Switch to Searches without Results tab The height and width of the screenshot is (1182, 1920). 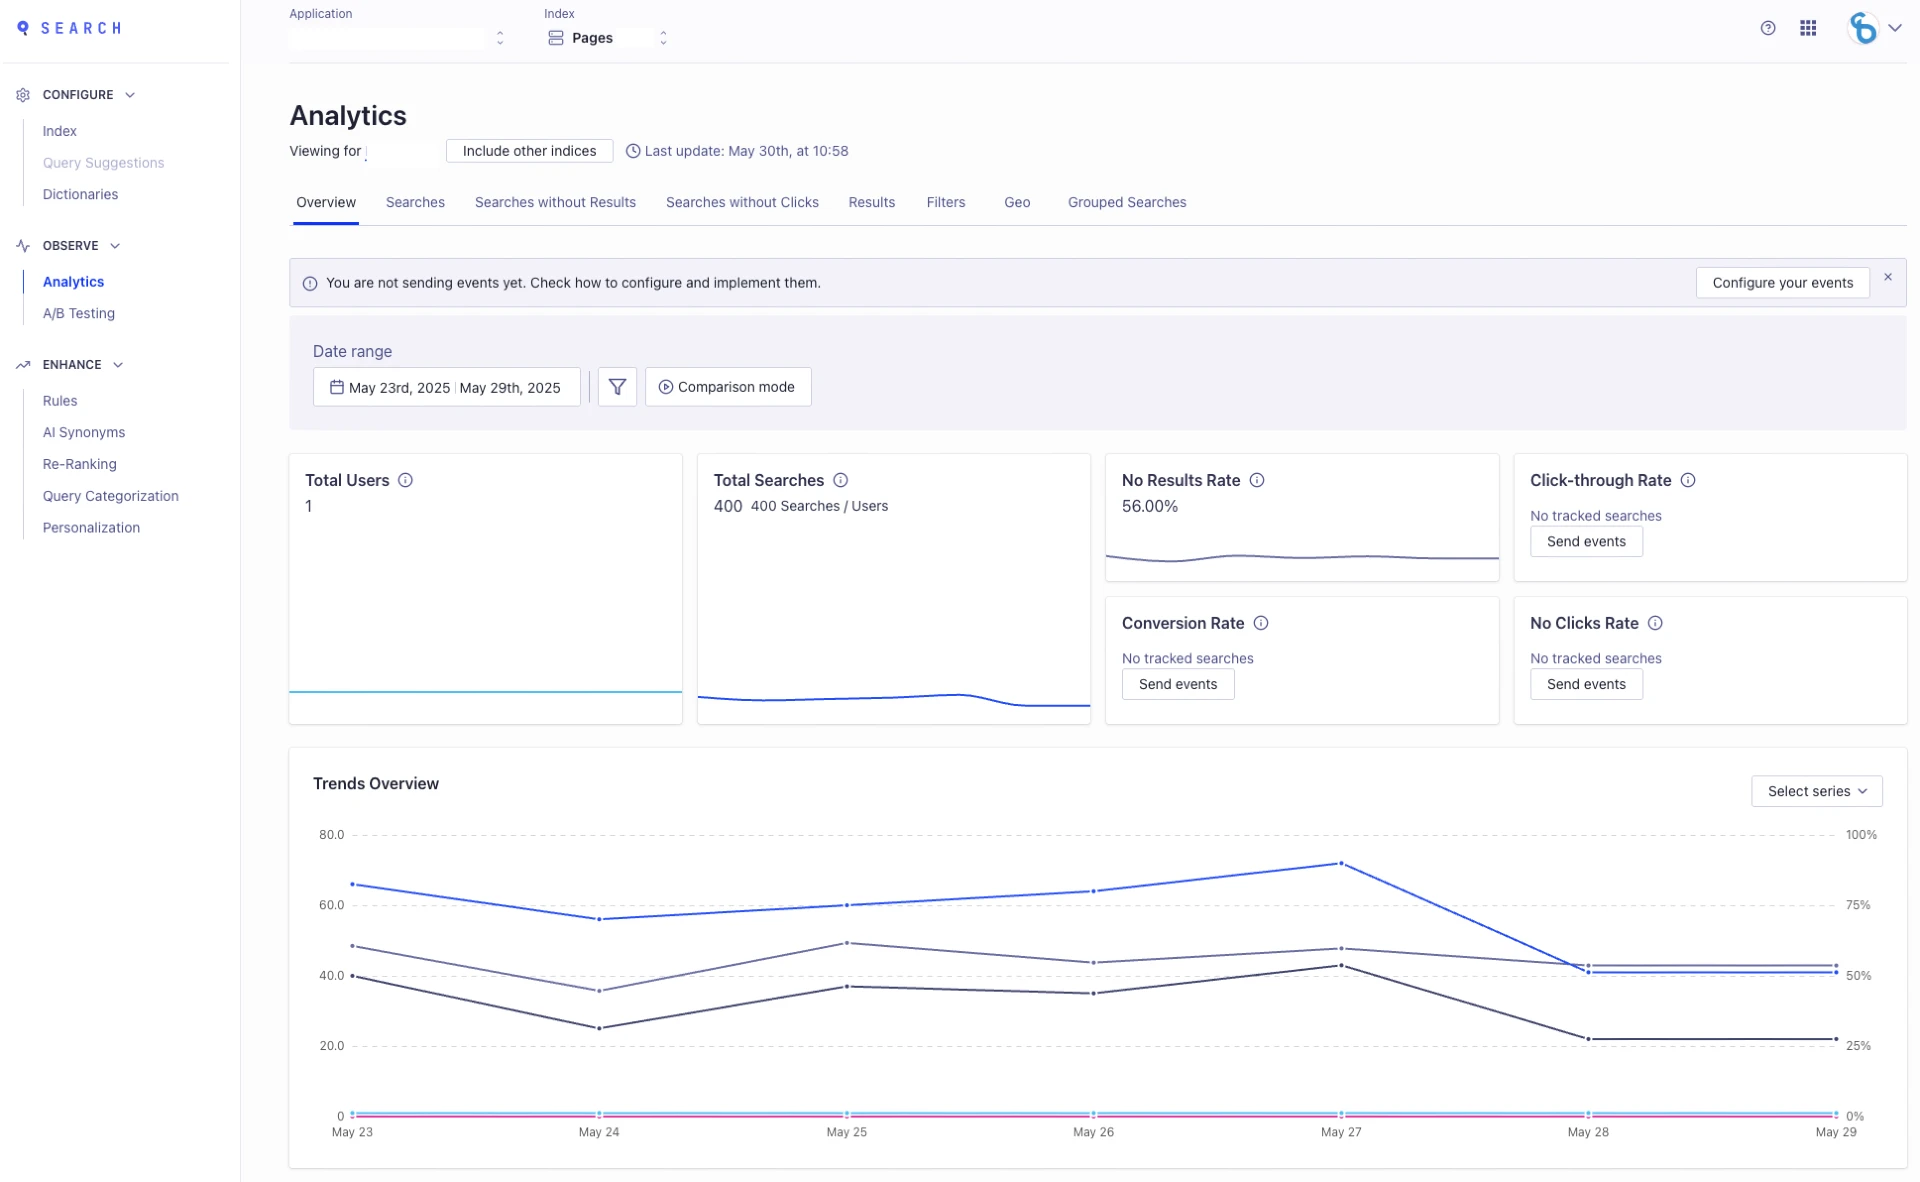pyautogui.click(x=554, y=202)
